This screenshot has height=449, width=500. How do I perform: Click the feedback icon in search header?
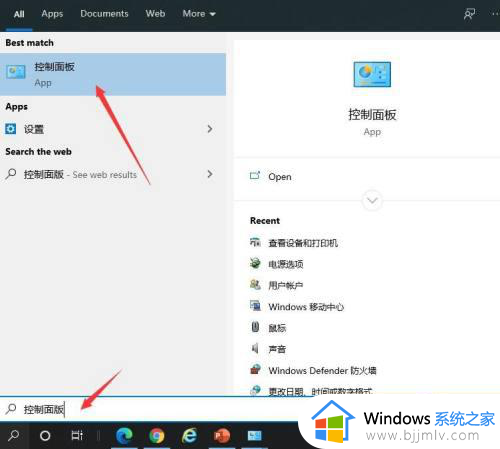[469, 14]
